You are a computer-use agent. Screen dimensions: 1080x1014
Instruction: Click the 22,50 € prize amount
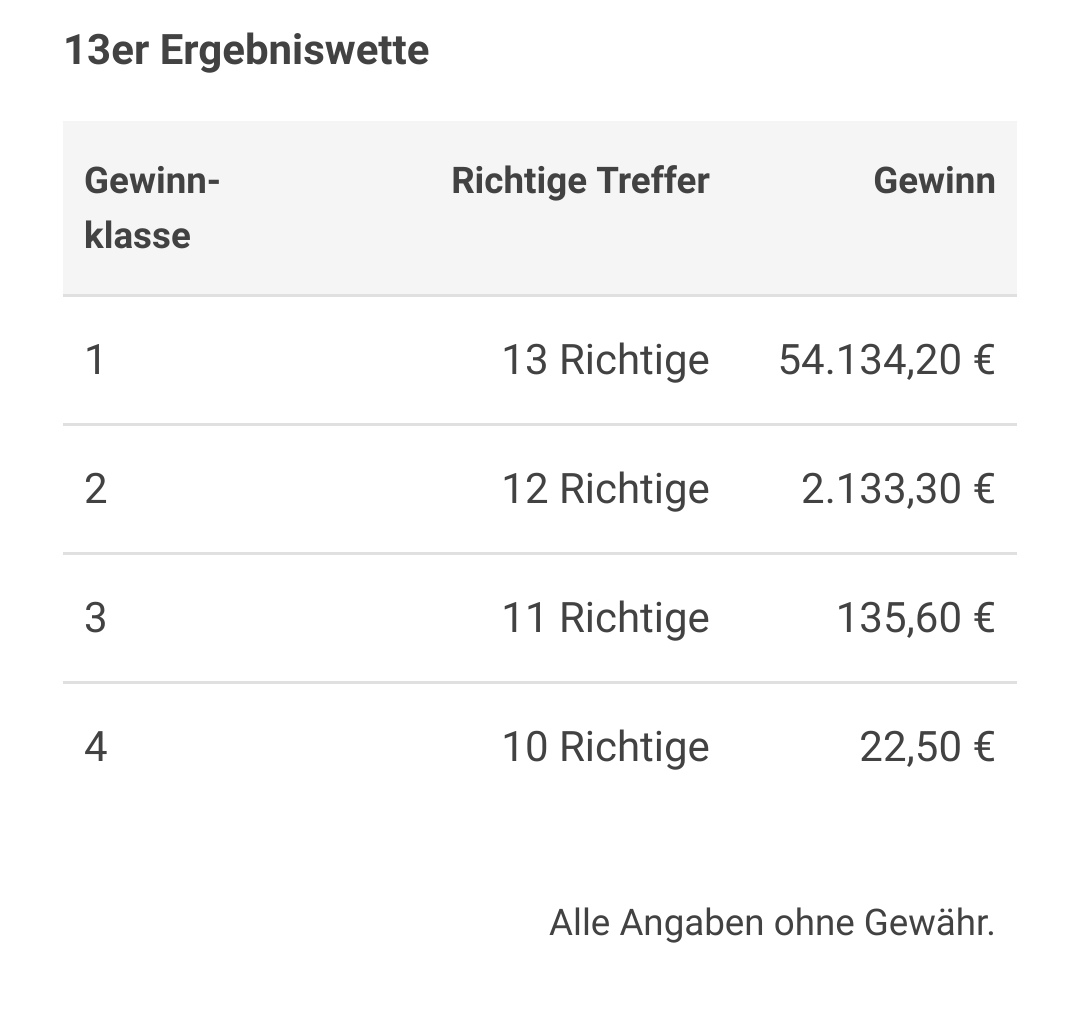point(928,747)
